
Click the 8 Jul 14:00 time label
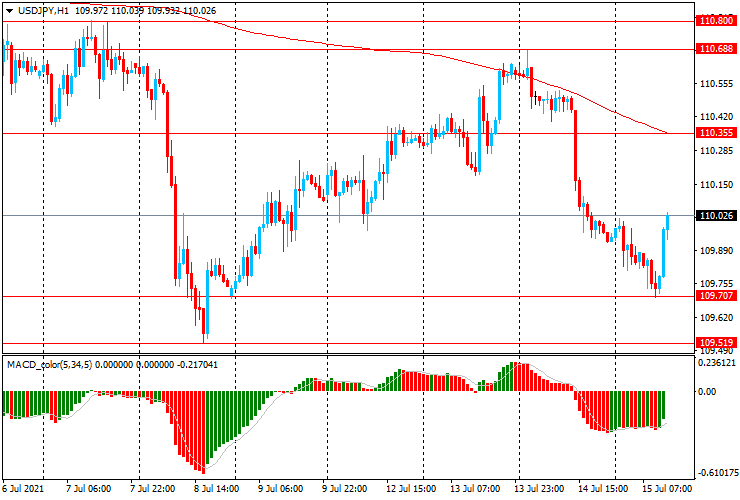click(216, 488)
